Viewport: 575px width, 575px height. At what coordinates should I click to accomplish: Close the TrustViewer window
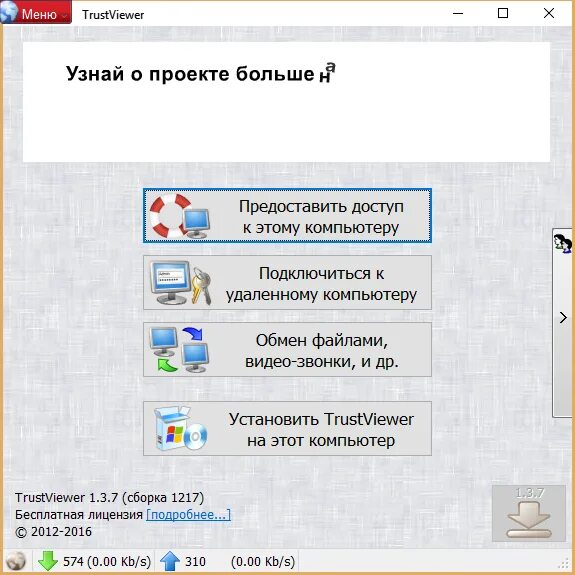[x=549, y=14]
